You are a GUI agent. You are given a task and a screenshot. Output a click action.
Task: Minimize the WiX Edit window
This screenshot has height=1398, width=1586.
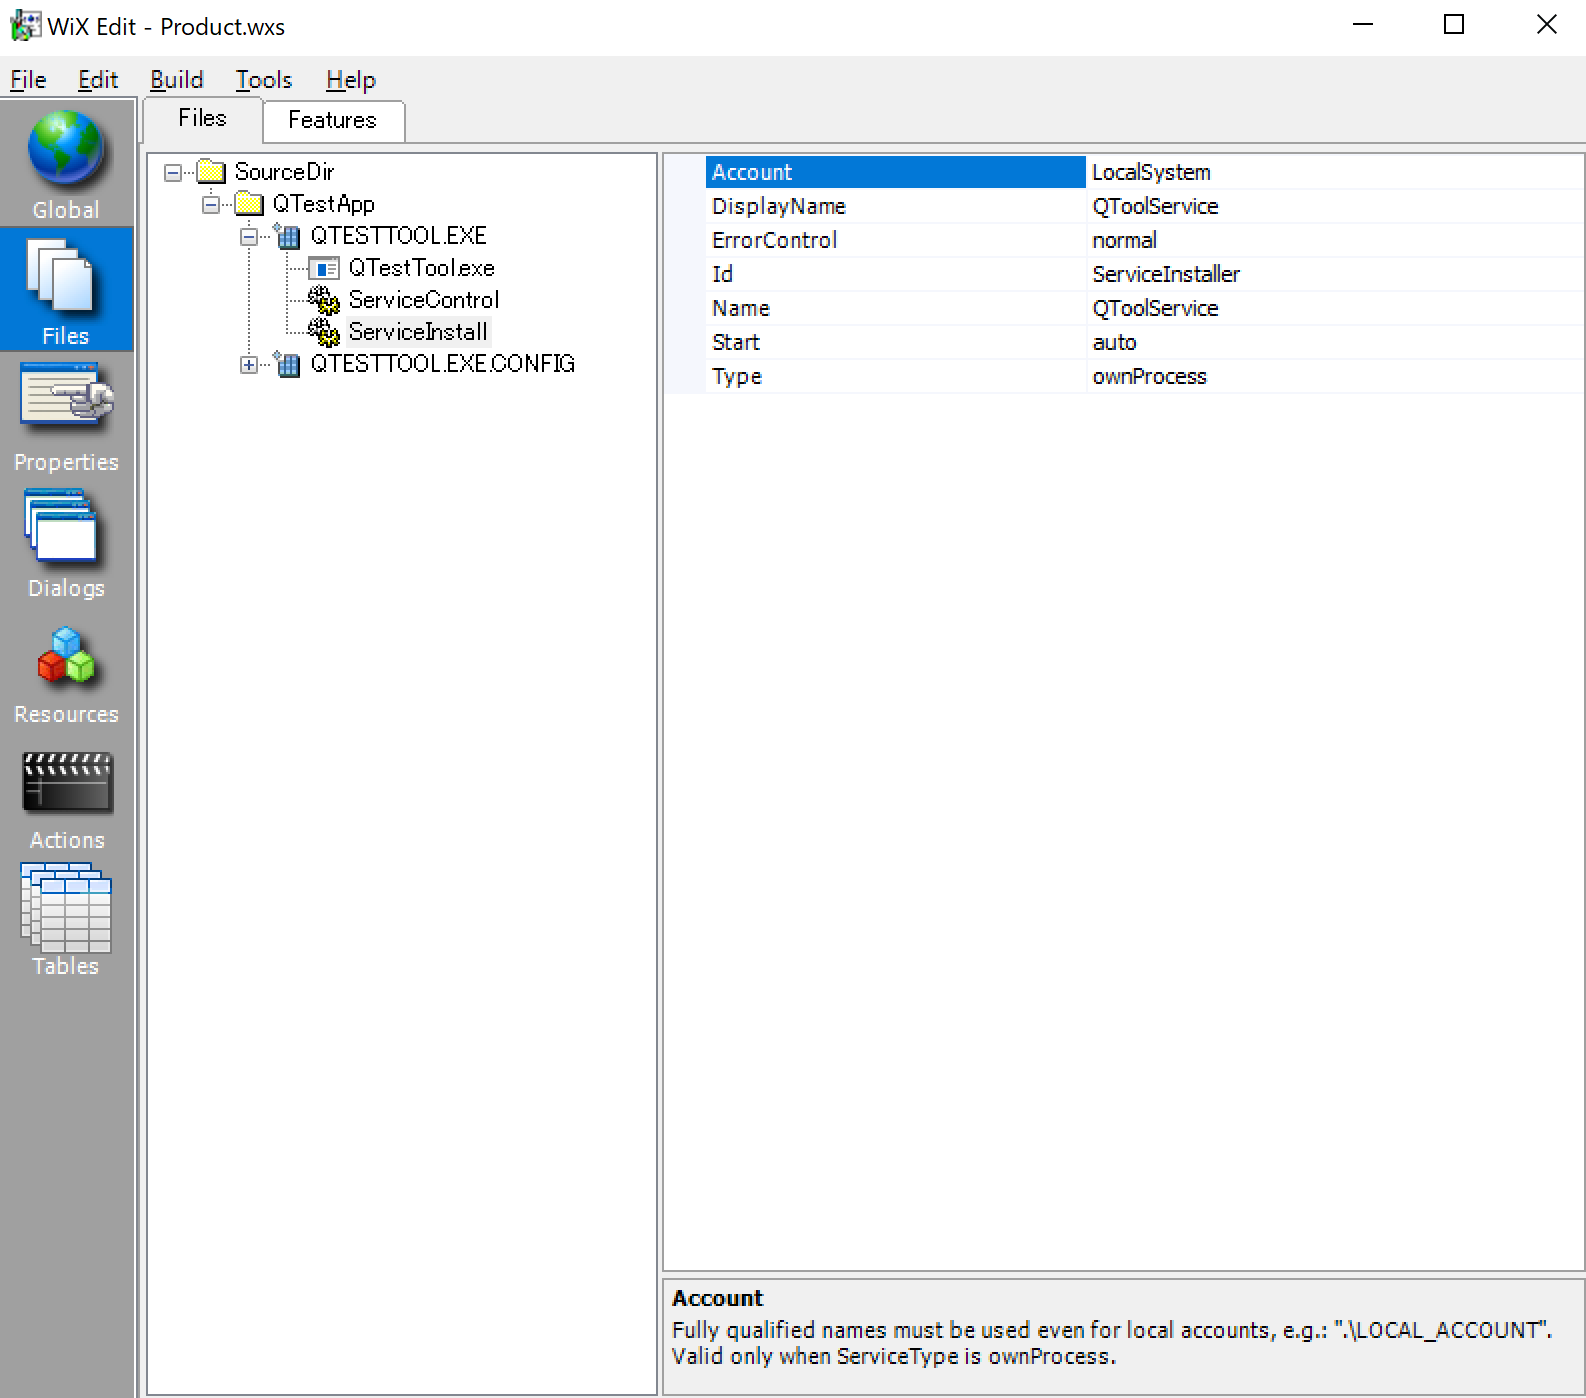(1362, 25)
